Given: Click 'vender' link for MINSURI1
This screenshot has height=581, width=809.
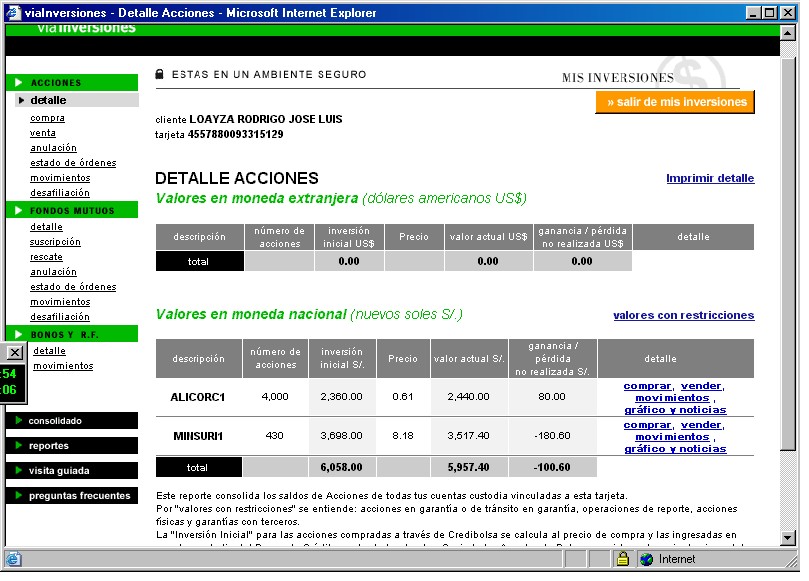Looking at the screenshot, I should pos(701,425).
